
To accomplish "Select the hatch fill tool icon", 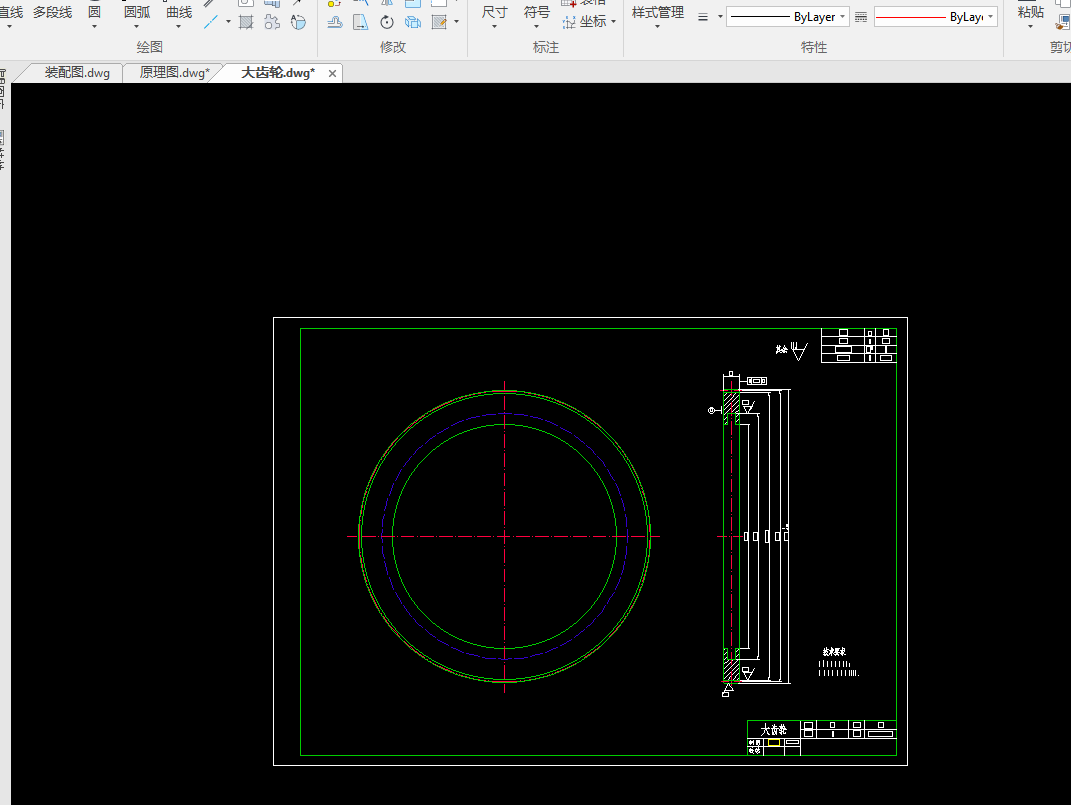I will (x=246, y=21).
